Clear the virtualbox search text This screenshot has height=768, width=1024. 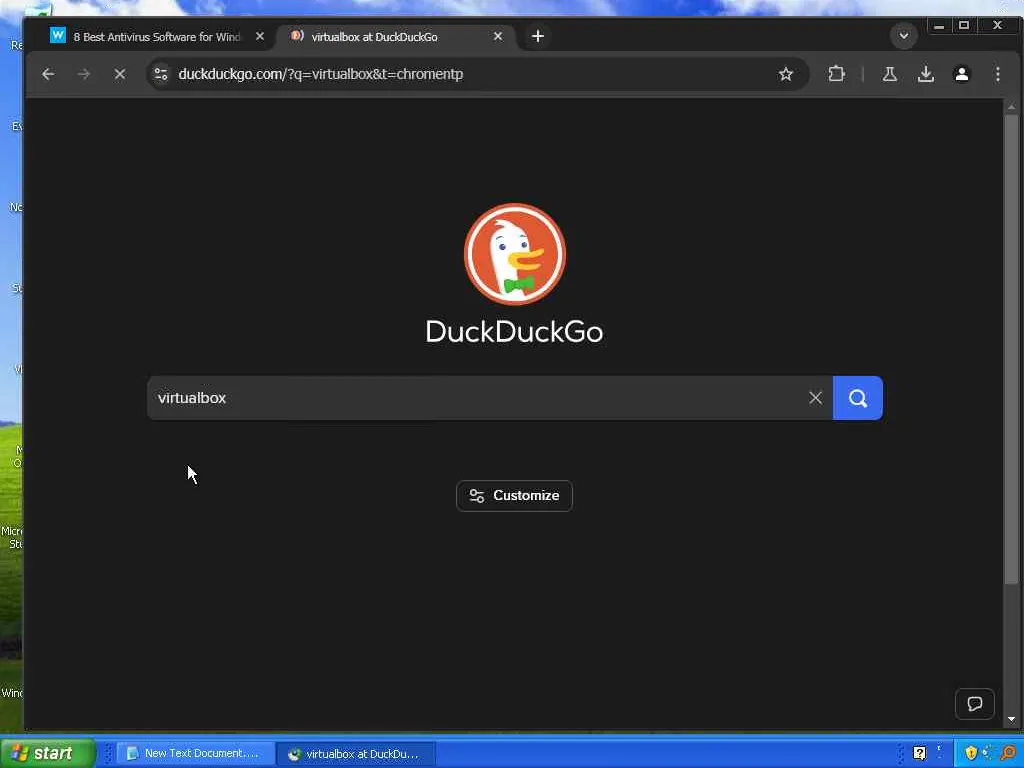click(x=815, y=398)
